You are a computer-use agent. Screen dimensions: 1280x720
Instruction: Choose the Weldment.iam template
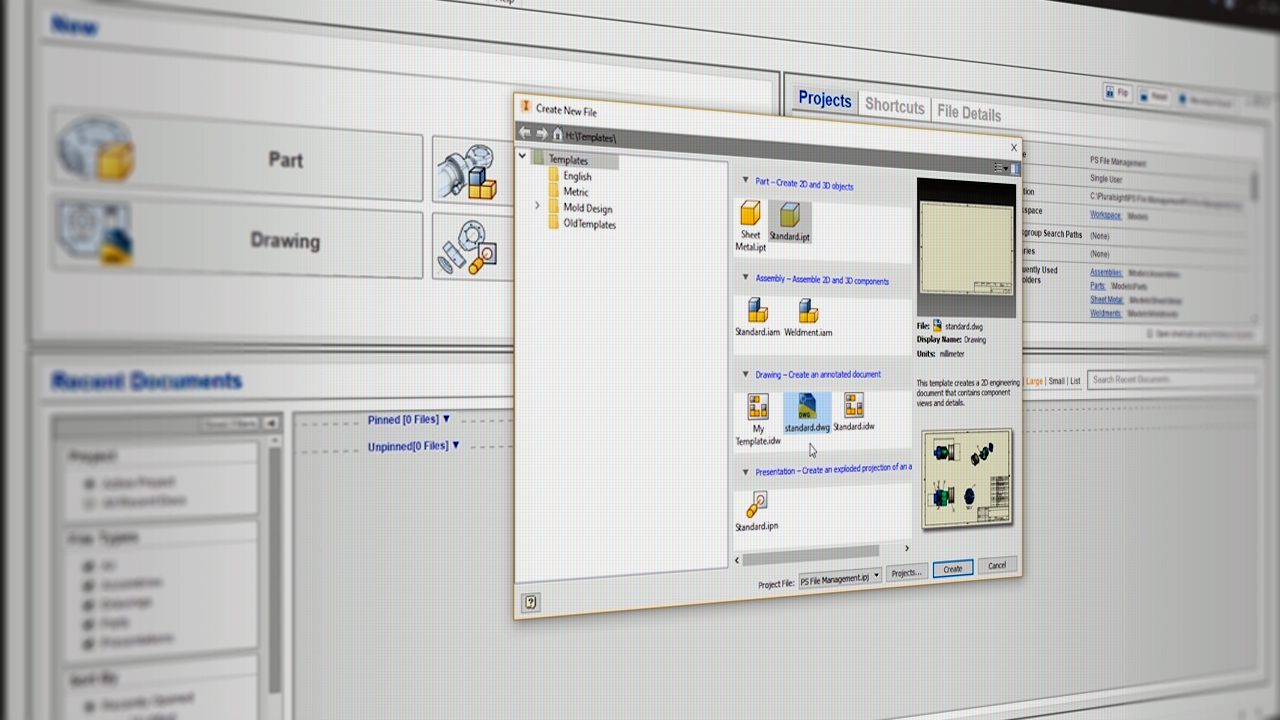(x=808, y=317)
